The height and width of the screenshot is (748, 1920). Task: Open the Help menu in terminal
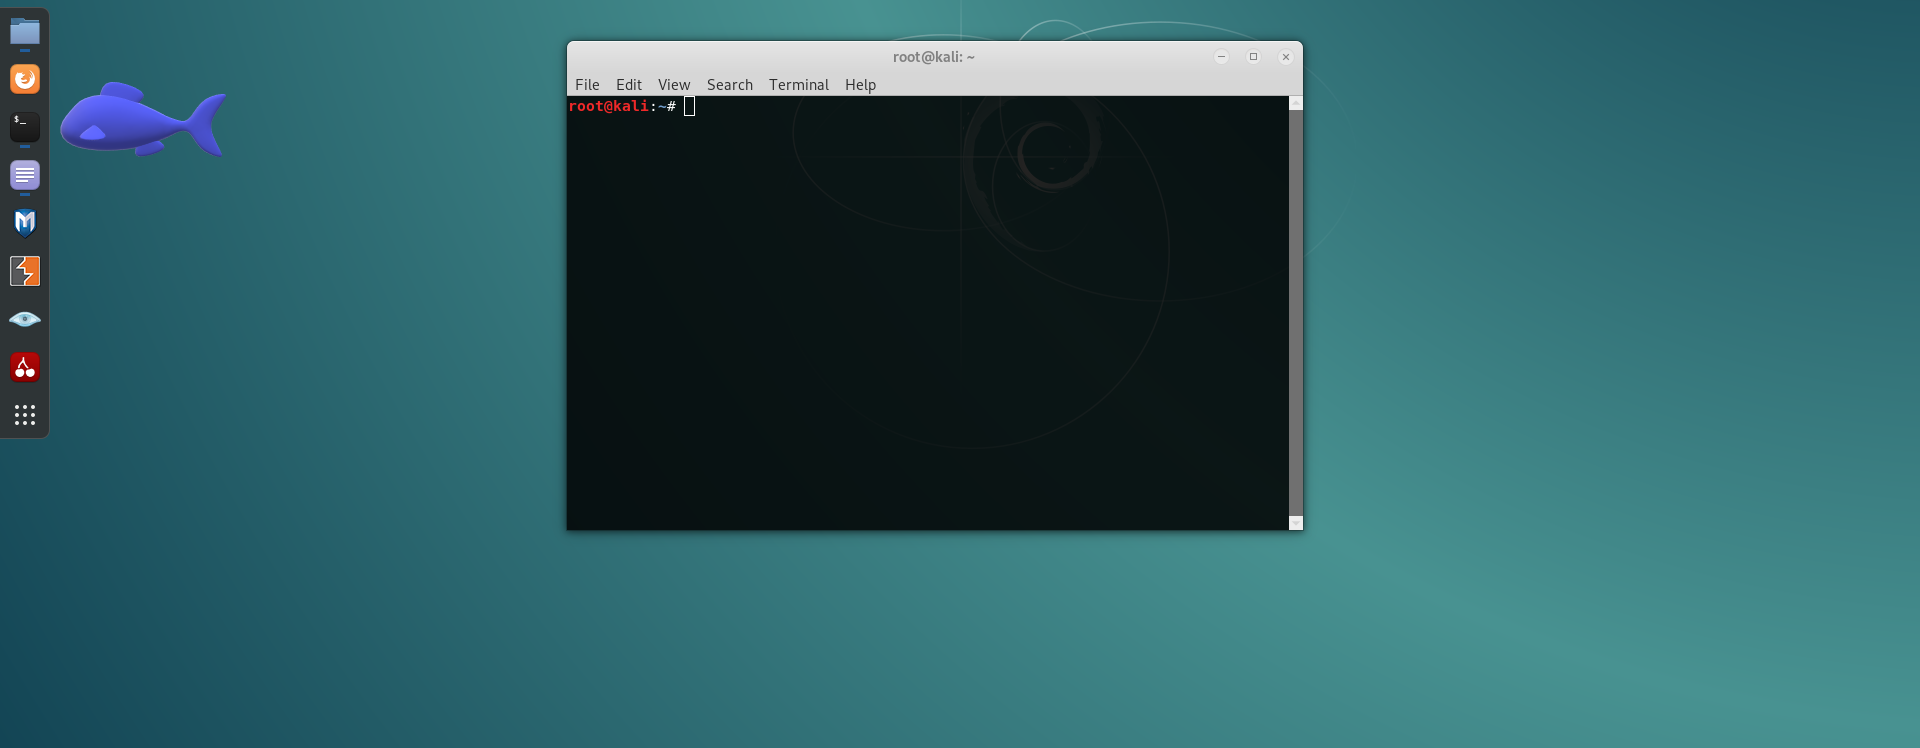click(860, 85)
